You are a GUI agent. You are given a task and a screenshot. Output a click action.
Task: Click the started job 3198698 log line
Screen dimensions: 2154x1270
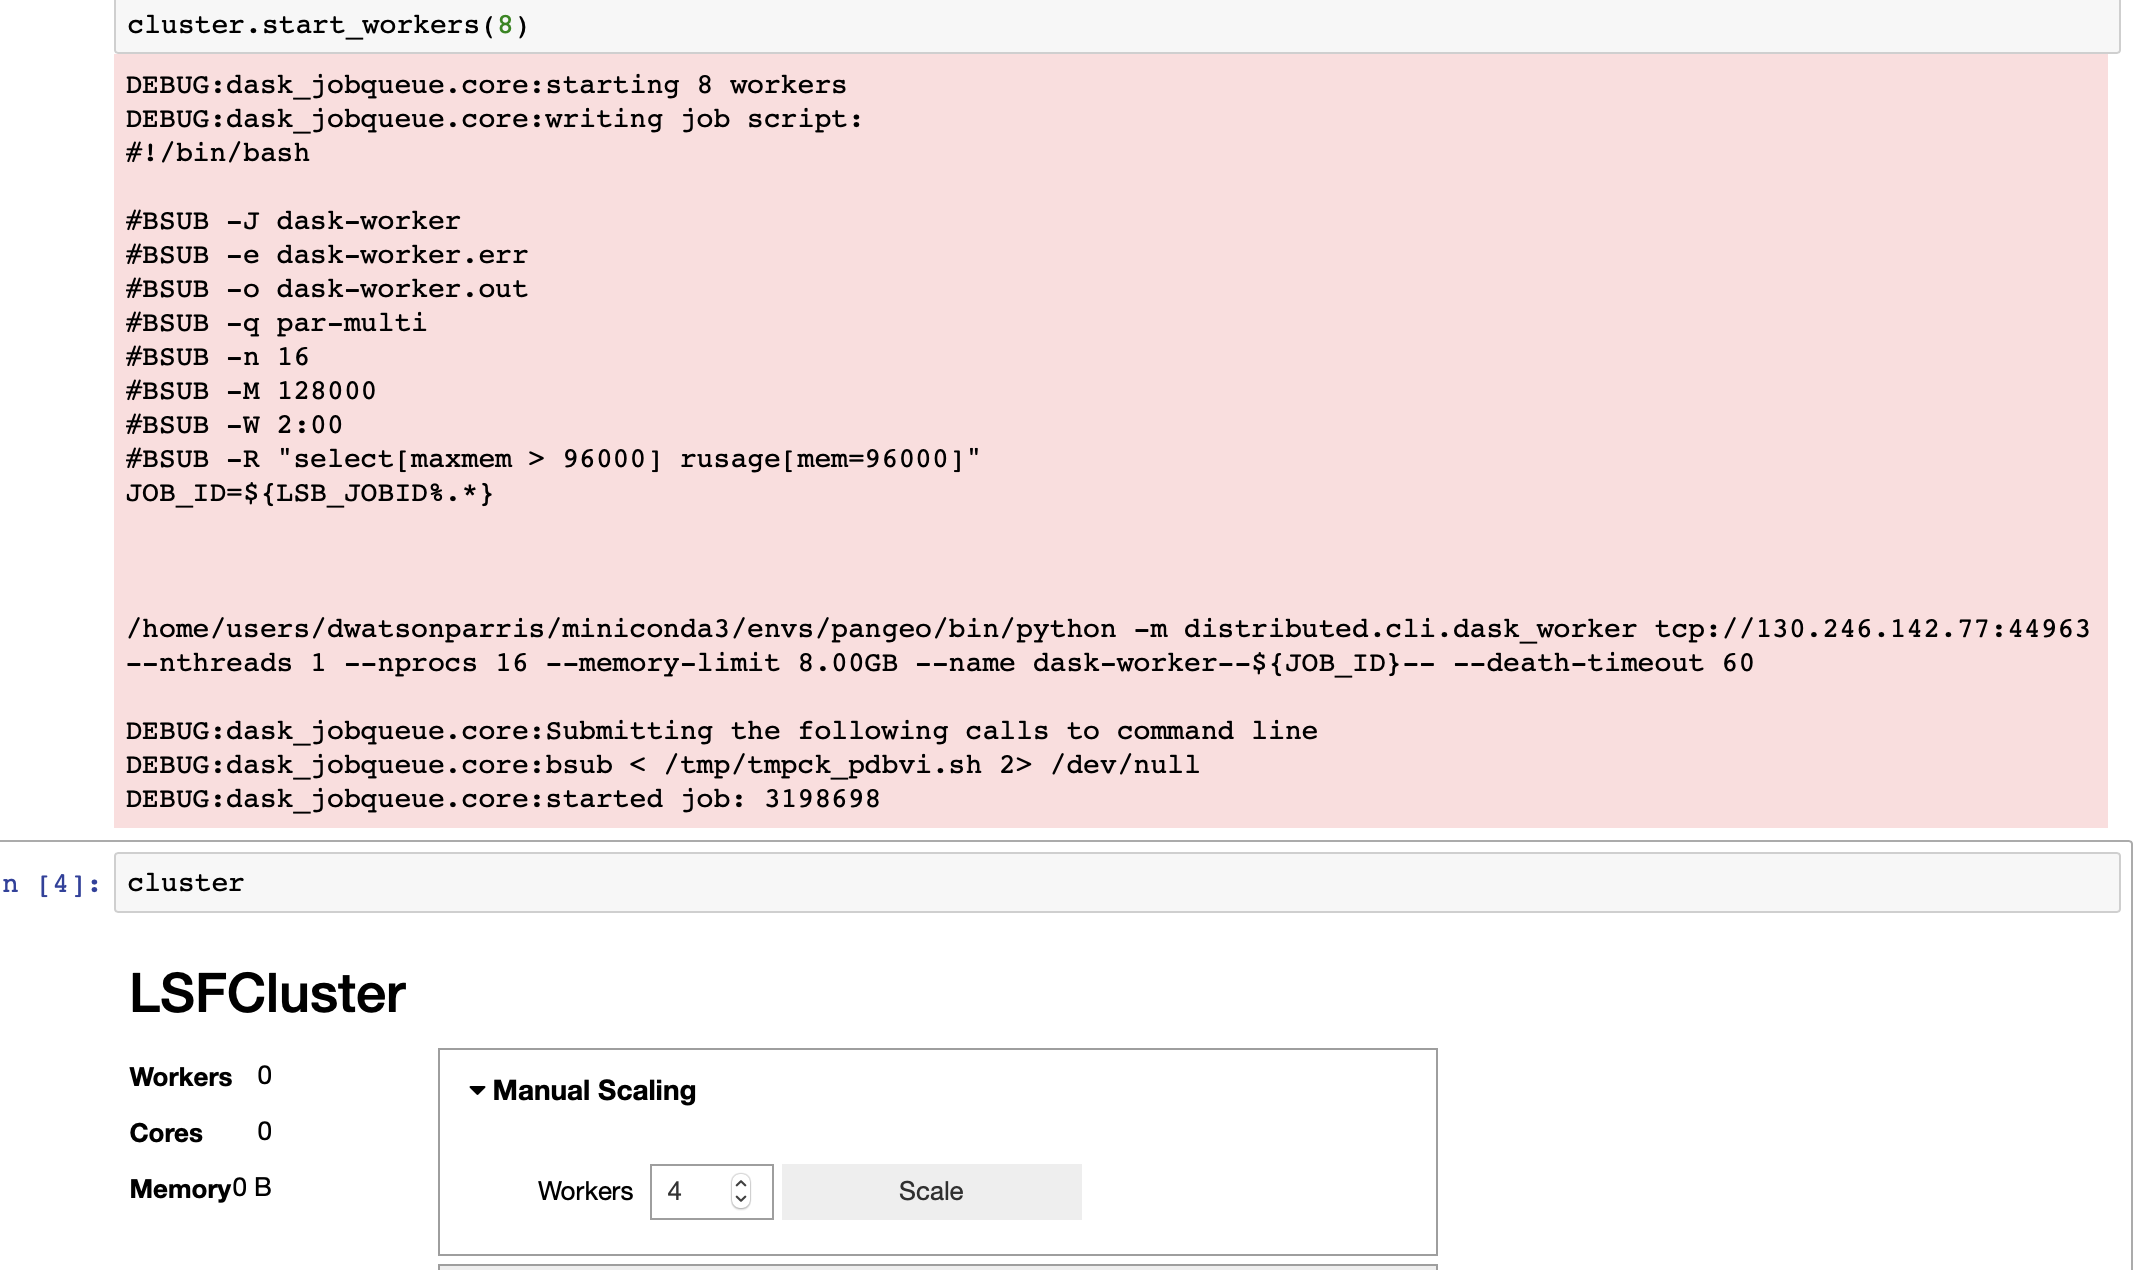click(502, 798)
